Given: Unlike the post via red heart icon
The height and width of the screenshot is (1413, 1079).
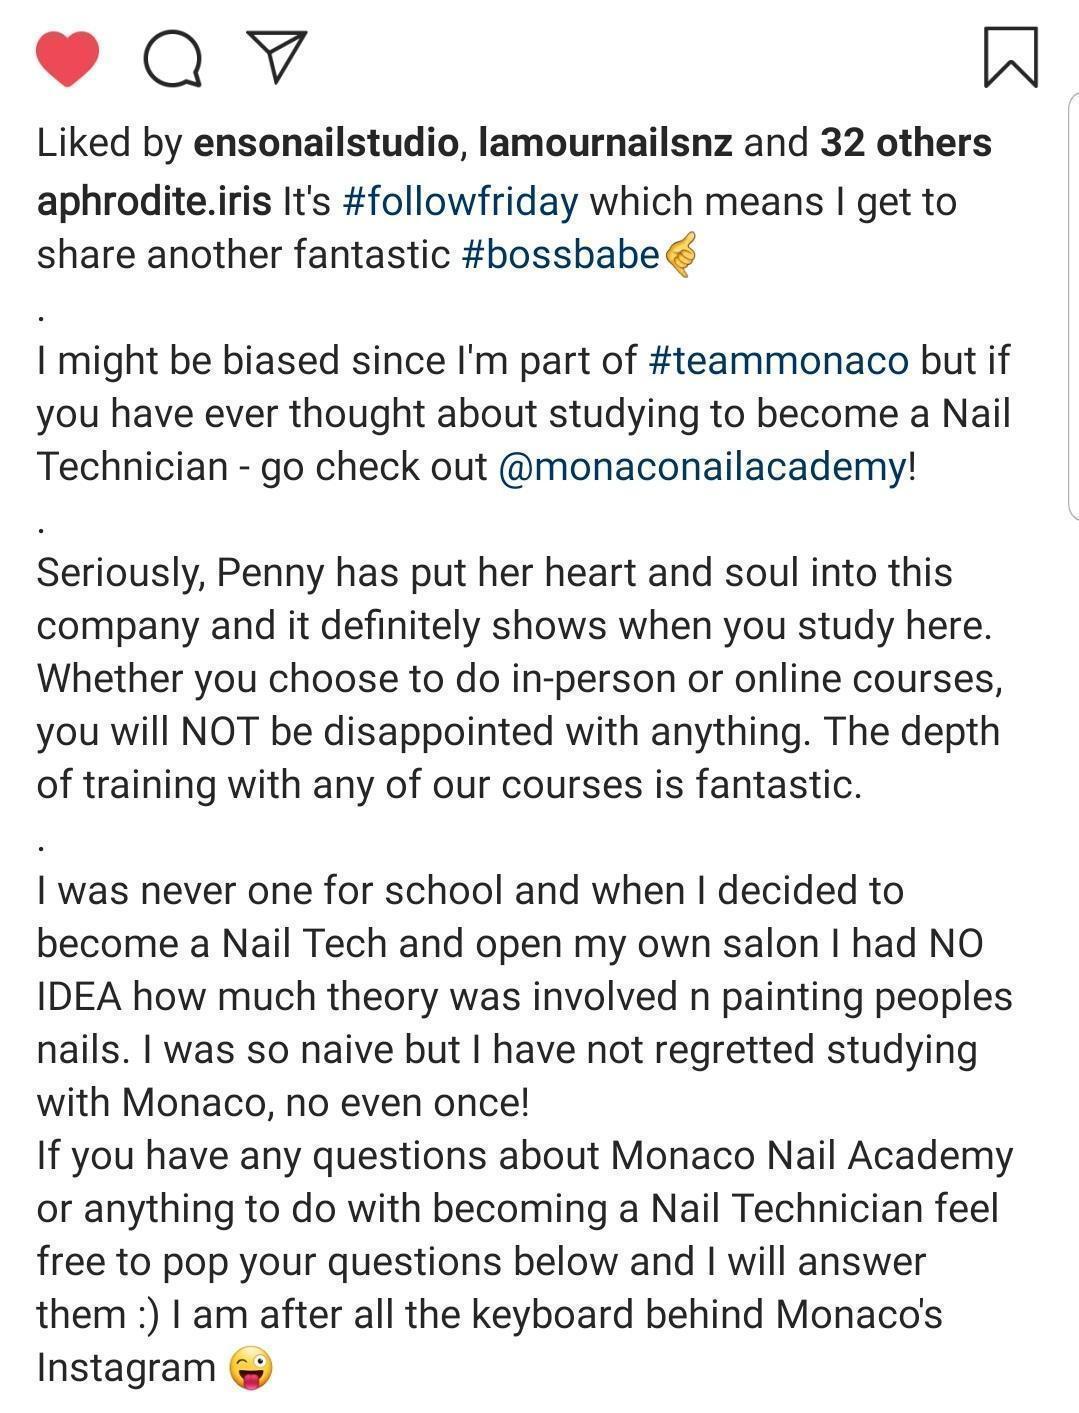Looking at the screenshot, I should [67, 58].
